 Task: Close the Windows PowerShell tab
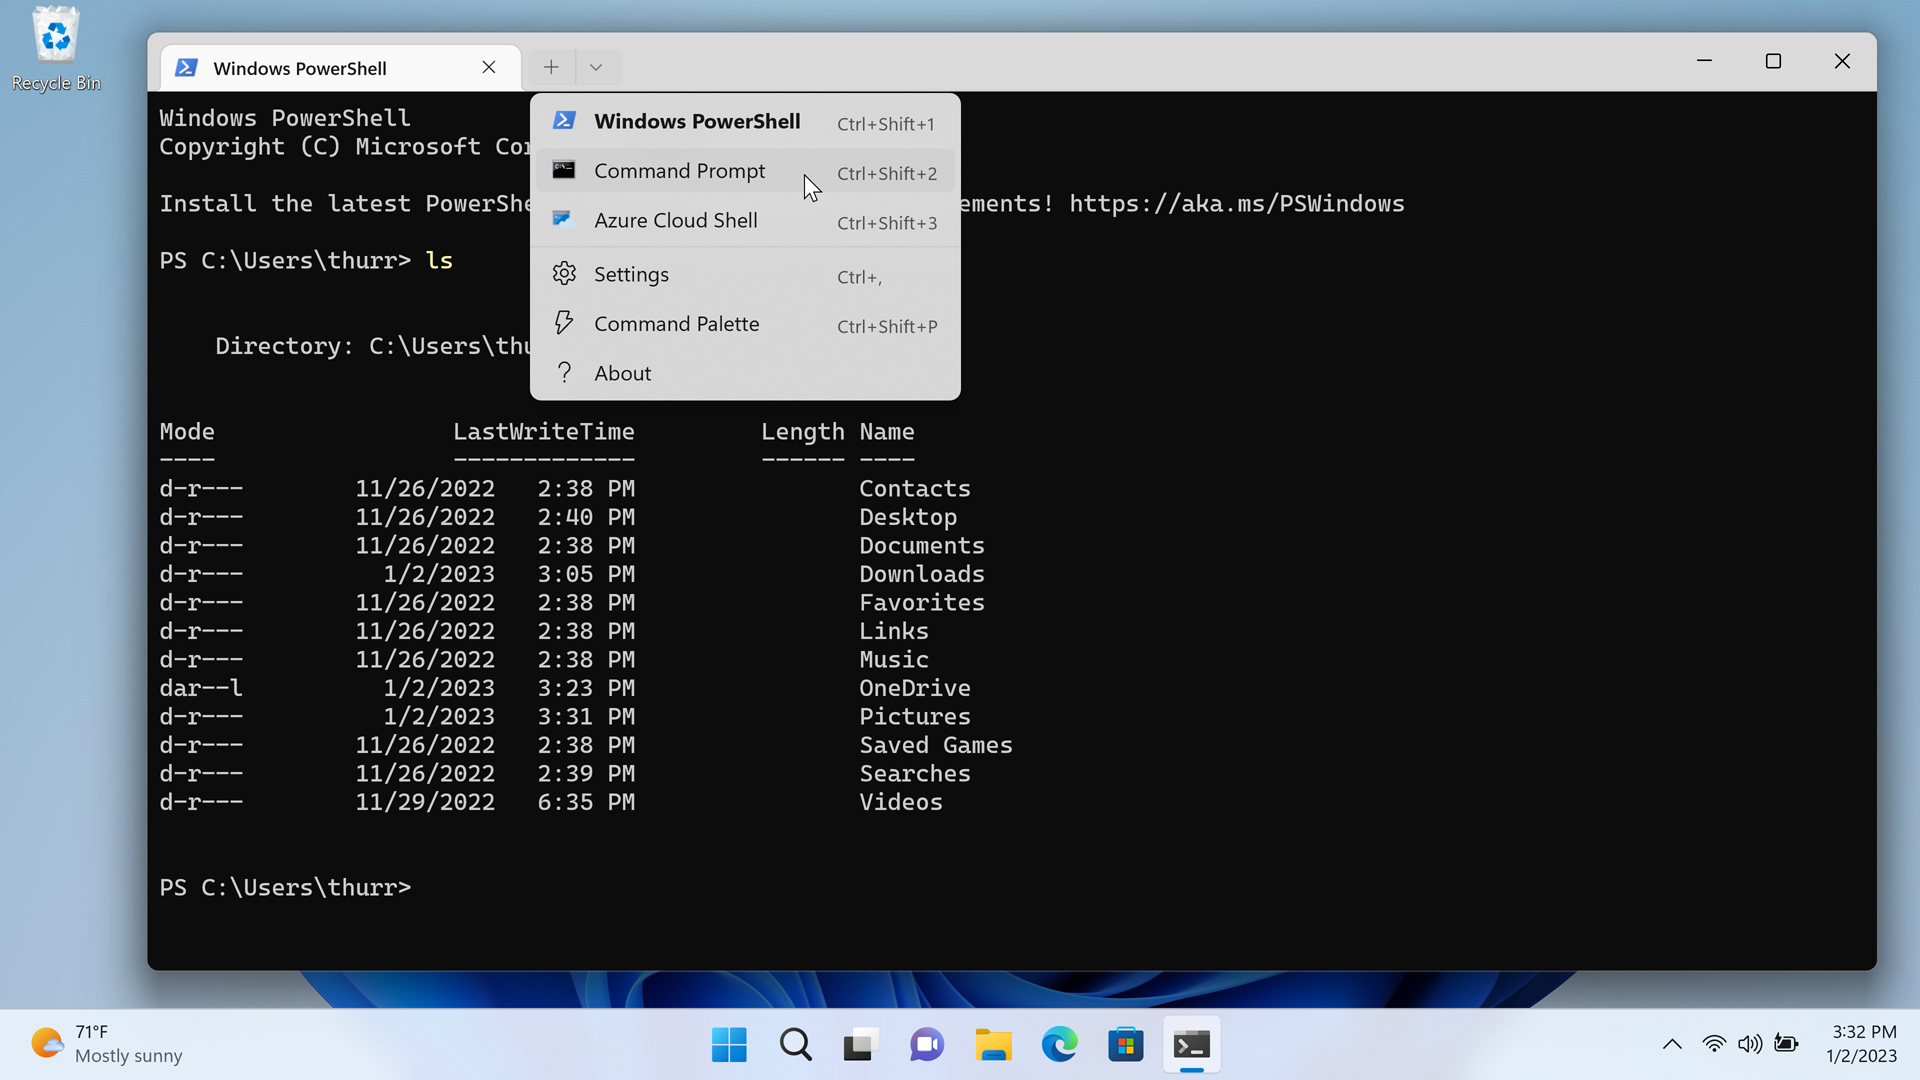489,67
